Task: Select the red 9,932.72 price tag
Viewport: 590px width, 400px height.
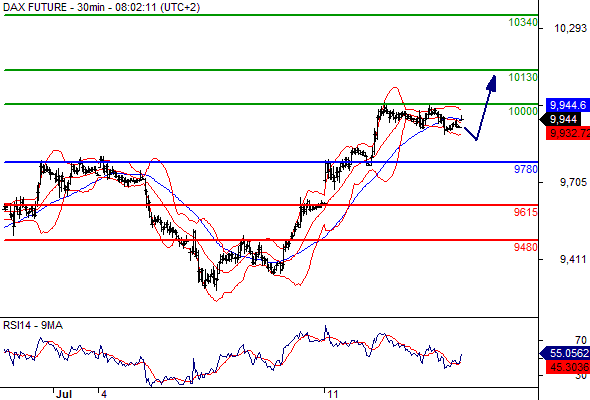Action: (568, 133)
